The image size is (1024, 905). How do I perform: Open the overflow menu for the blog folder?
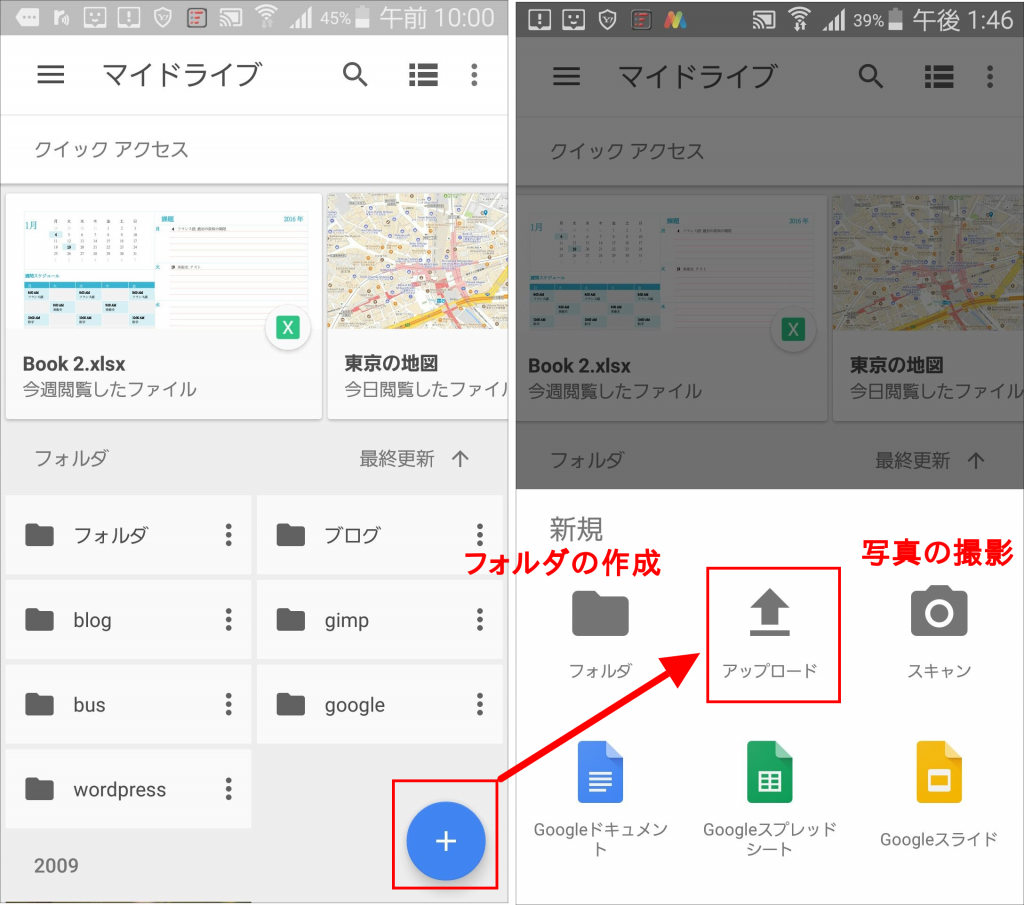click(x=228, y=619)
